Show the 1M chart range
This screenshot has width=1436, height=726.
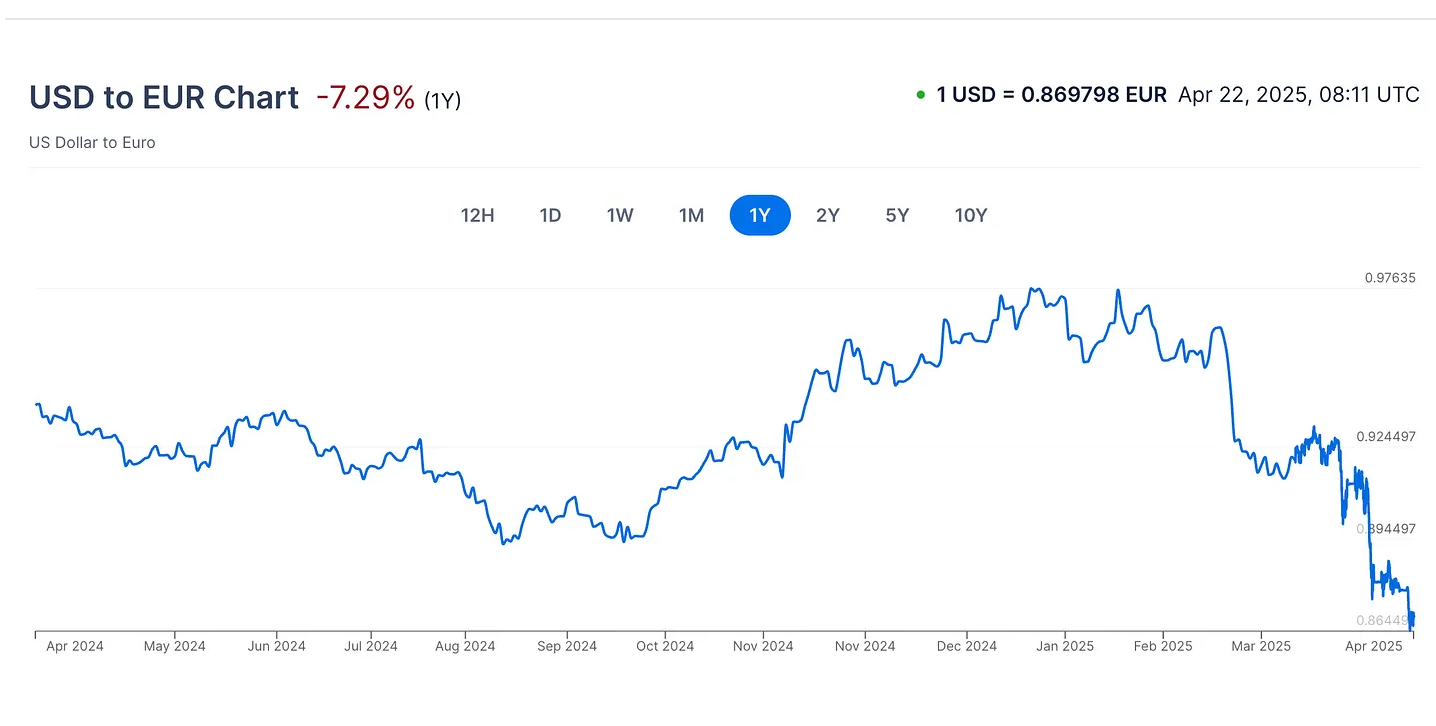[691, 215]
